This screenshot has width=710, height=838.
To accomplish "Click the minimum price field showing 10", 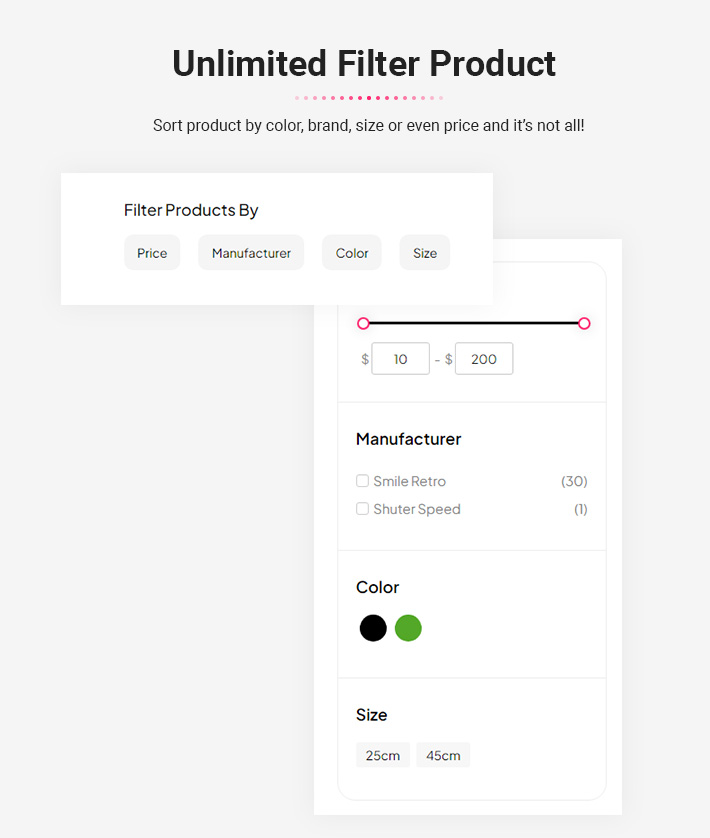I will pyautogui.click(x=400, y=359).
